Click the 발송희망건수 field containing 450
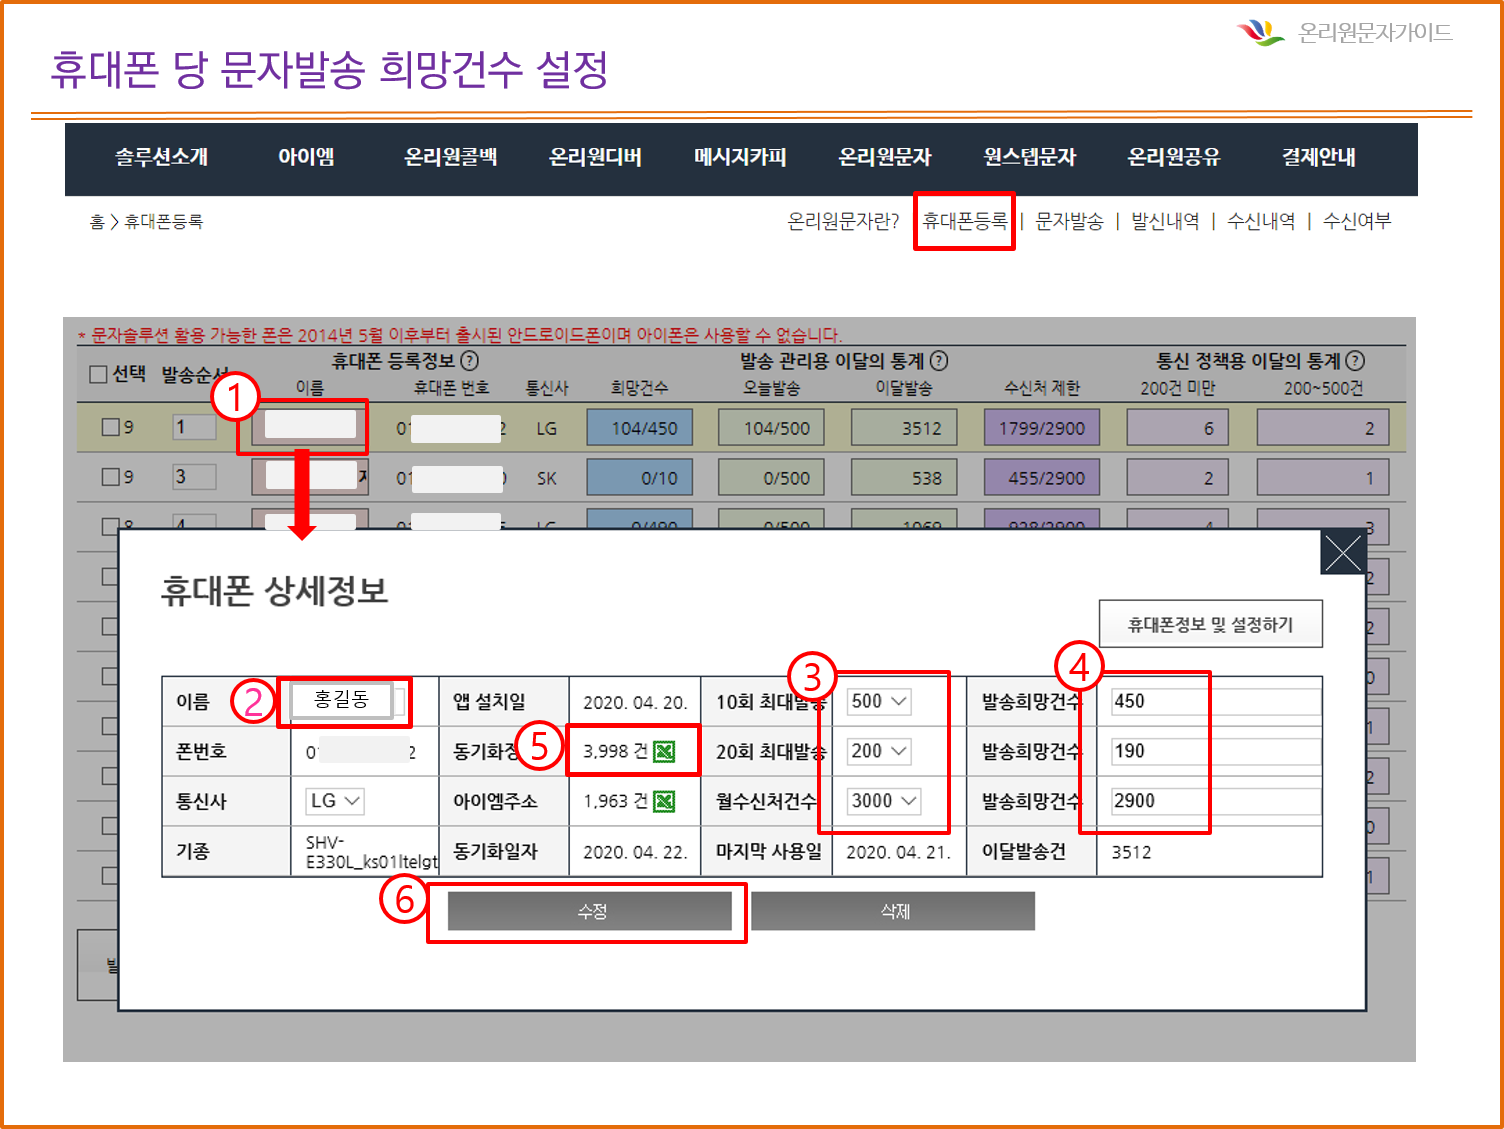Viewport: 1504px width, 1129px height. click(x=1215, y=702)
